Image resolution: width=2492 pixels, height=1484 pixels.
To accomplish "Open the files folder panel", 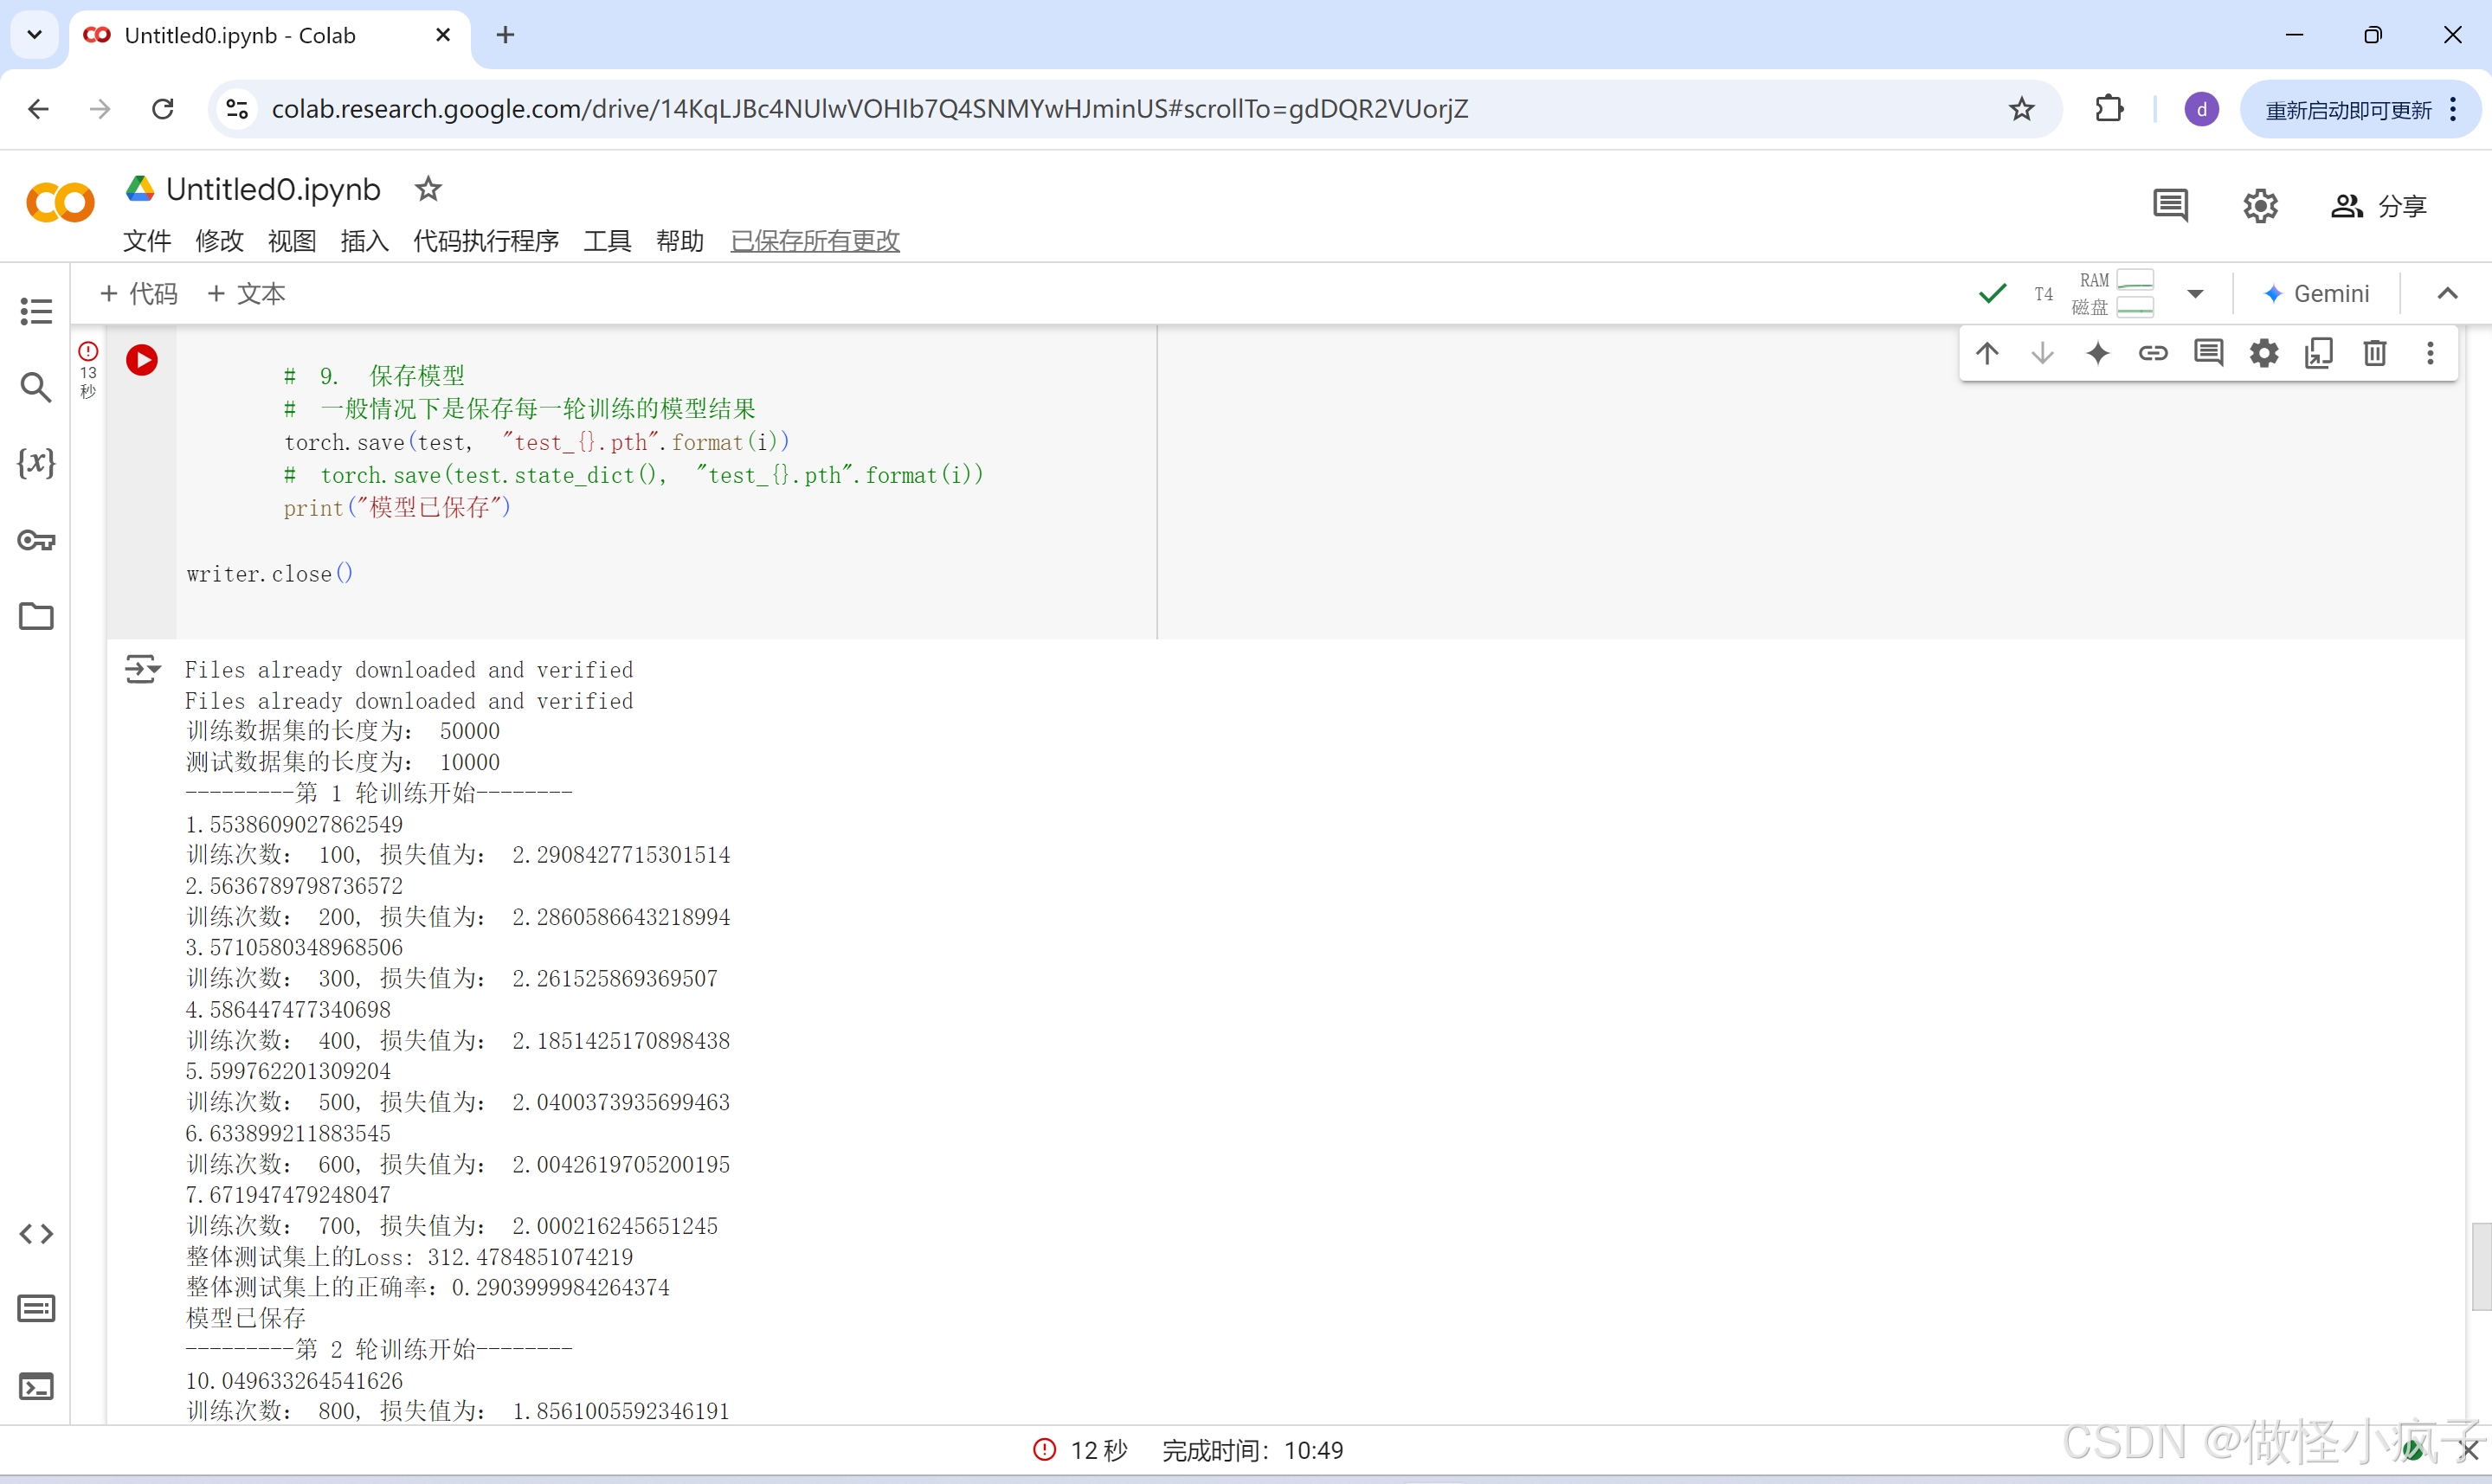I will (x=36, y=616).
